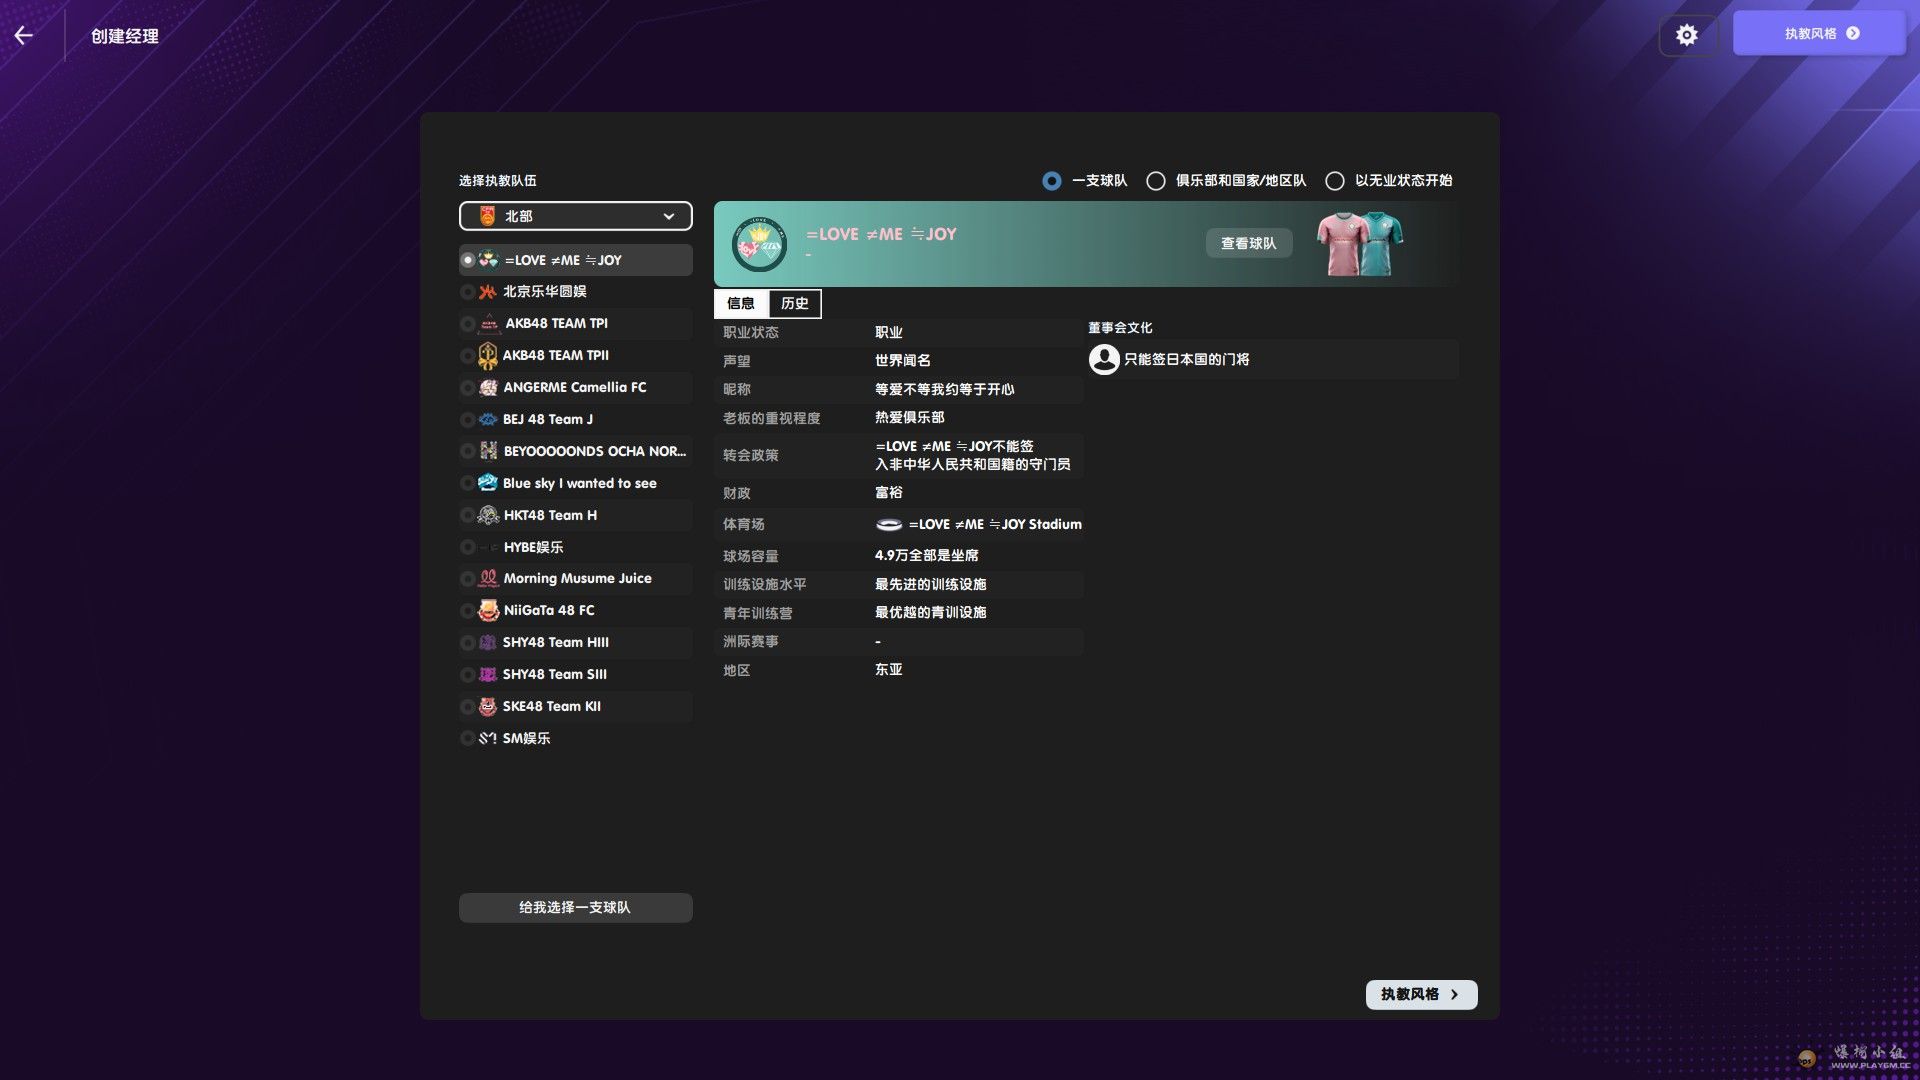Select SHY48 Team SIII team name
The height and width of the screenshot is (1080, 1920).
[555, 675]
